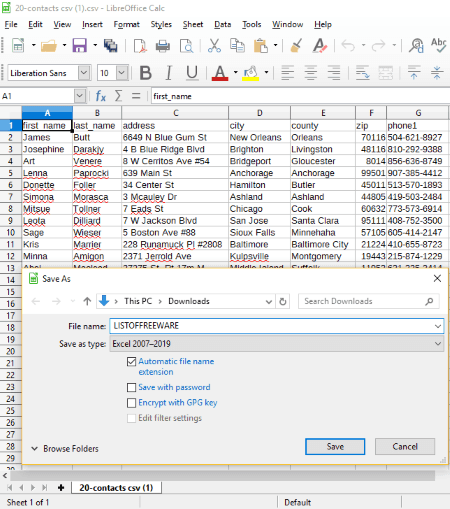
Task: Select the Clone Formatting paintbrush icon
Action: coord(296,45)
